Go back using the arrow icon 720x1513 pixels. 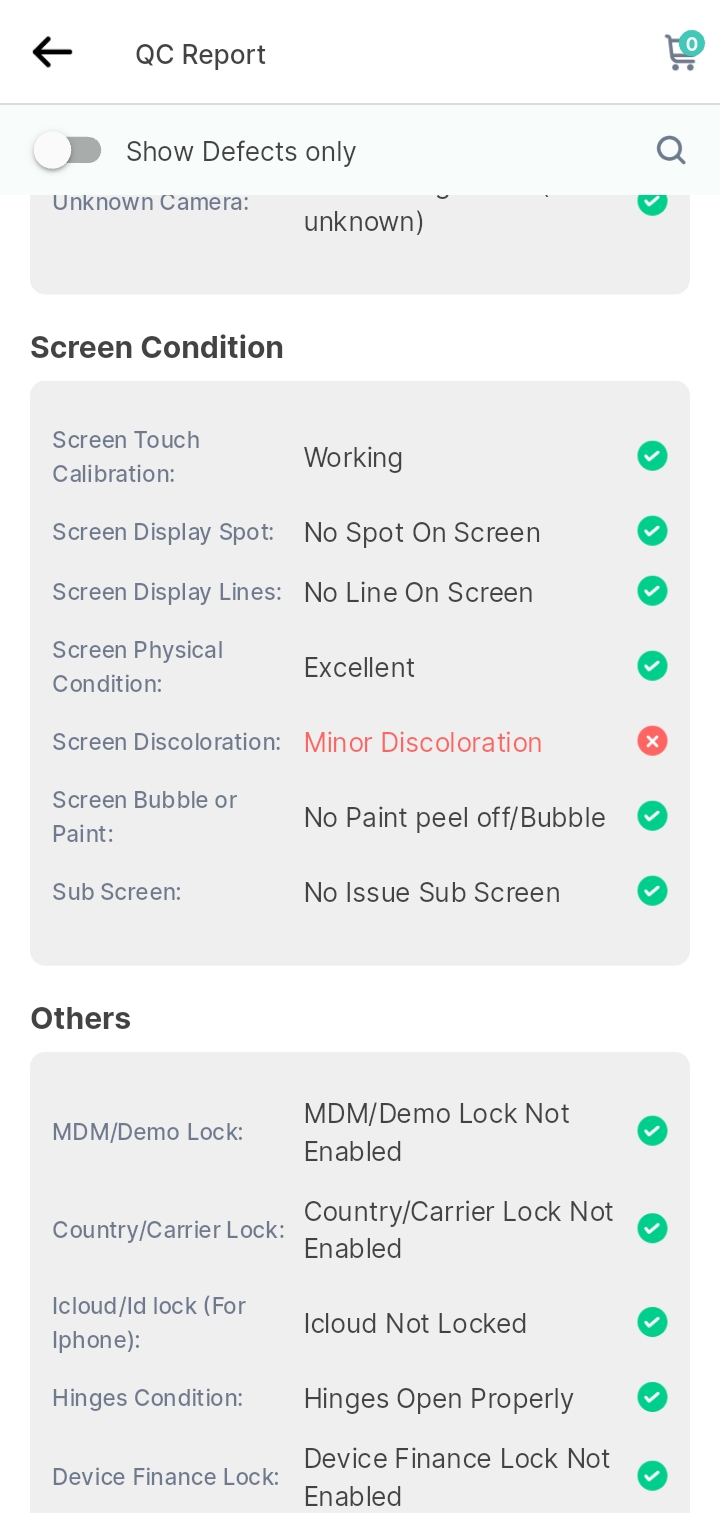tap(52, 52)
